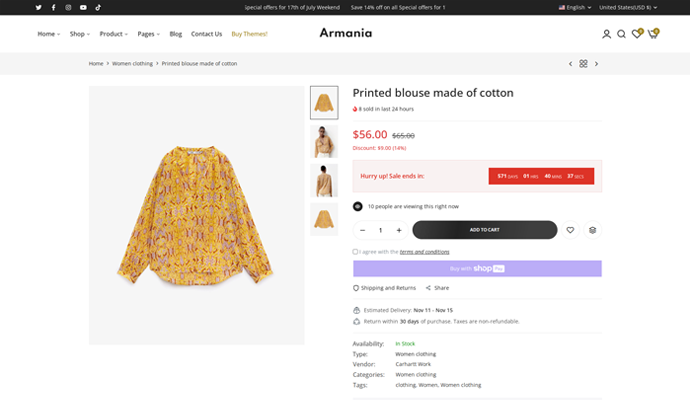Image resolution: width=690 pixels, height=400 pixels.
Task: Go to Contact Us page
Action: point(206,34)
